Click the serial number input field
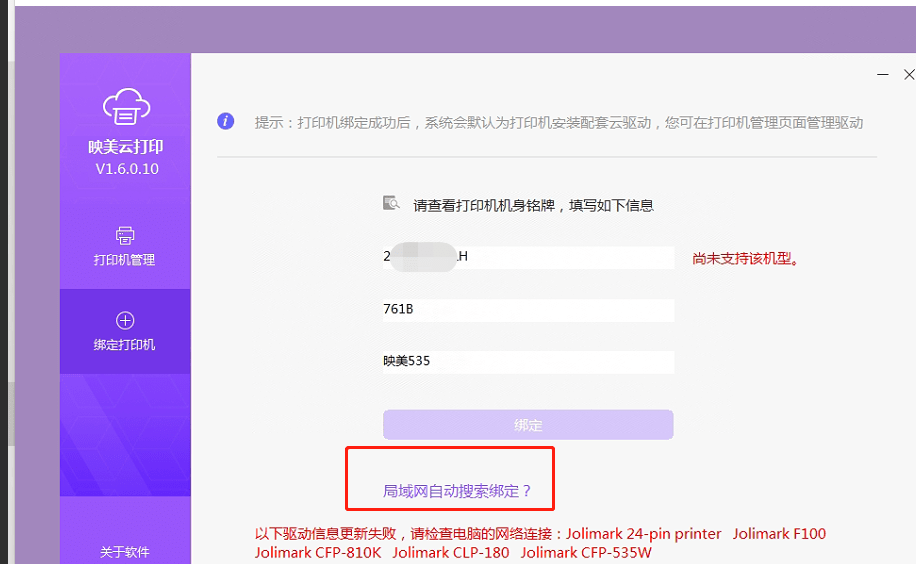Image resolution: width=916 pixels, height=564 pixels. [x=528, y=257]
